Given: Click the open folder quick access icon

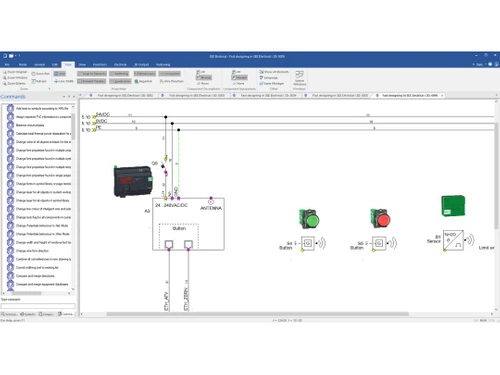Looking at the screenshot, I should point(11,56).
